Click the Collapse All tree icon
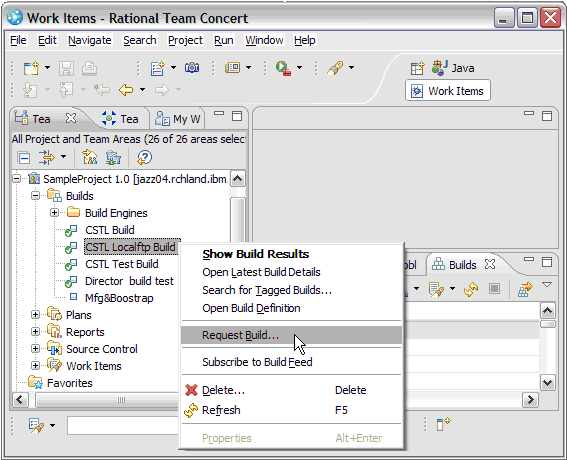This screenshot has height=460, width=567. click(24, 158)
